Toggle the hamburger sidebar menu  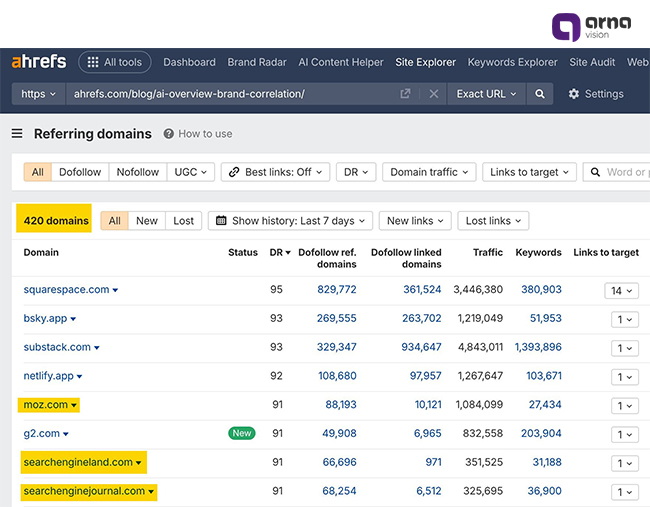[x=17, y=134]
